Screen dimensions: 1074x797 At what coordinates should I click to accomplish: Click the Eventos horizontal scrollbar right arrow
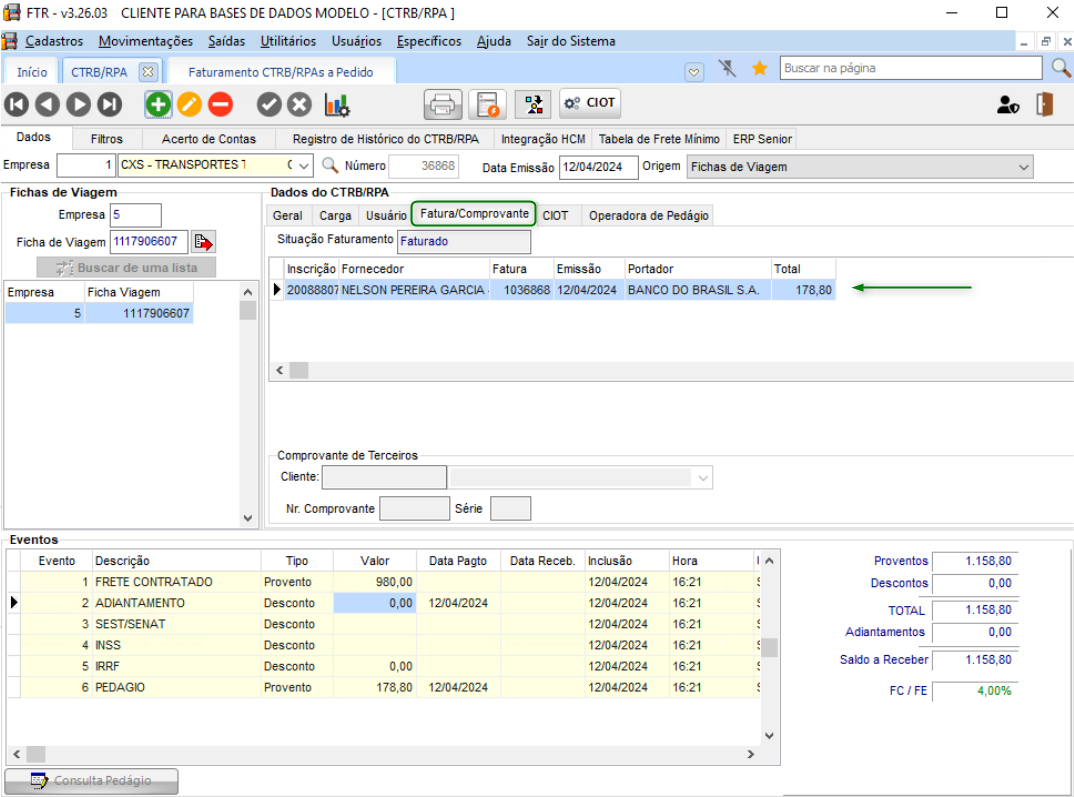click(x=751, y=755)
